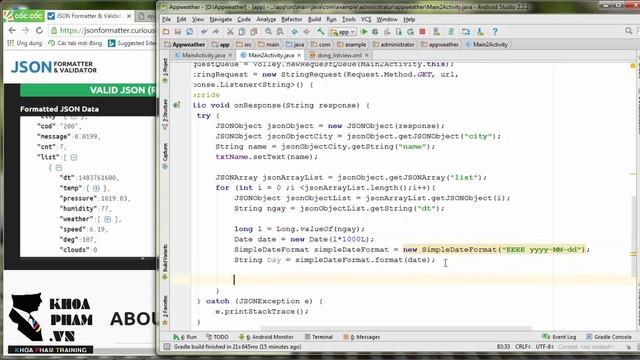
Task: Collapse the first list item object in JSON
Action: [x=59, y=168]
